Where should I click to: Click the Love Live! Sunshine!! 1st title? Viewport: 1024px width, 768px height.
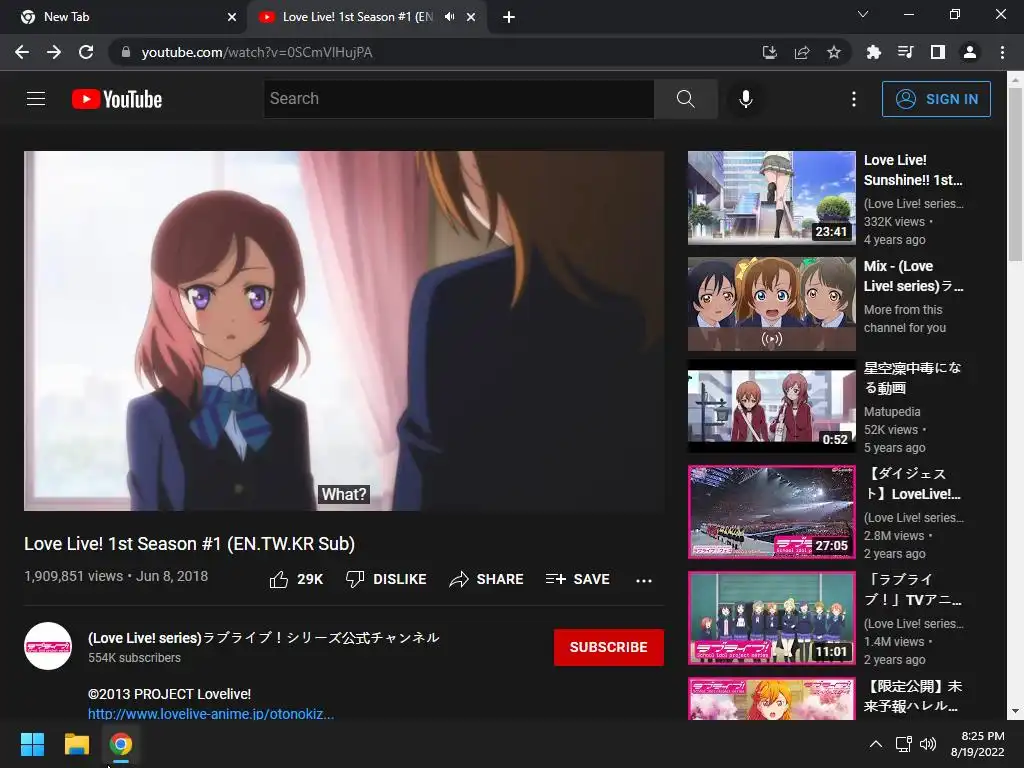[x=913, y=170]
